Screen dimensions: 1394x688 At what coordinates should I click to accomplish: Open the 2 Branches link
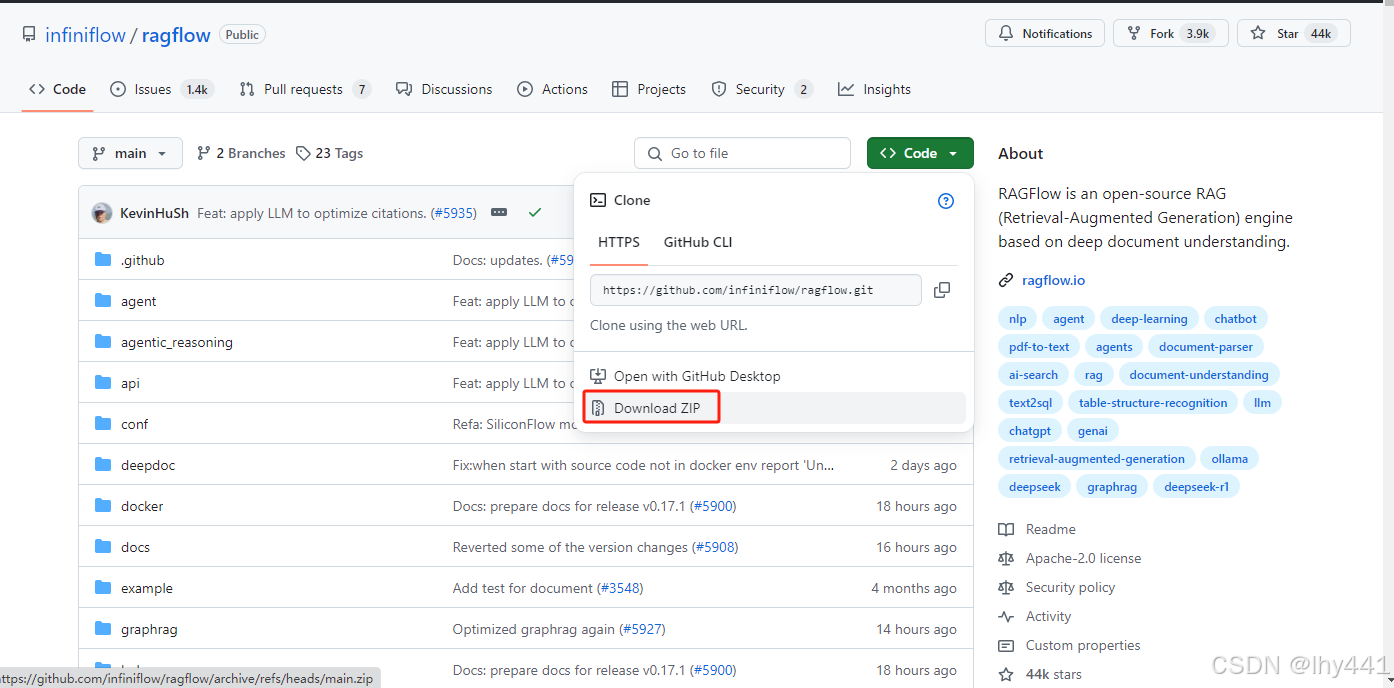(x=241, y=153)
